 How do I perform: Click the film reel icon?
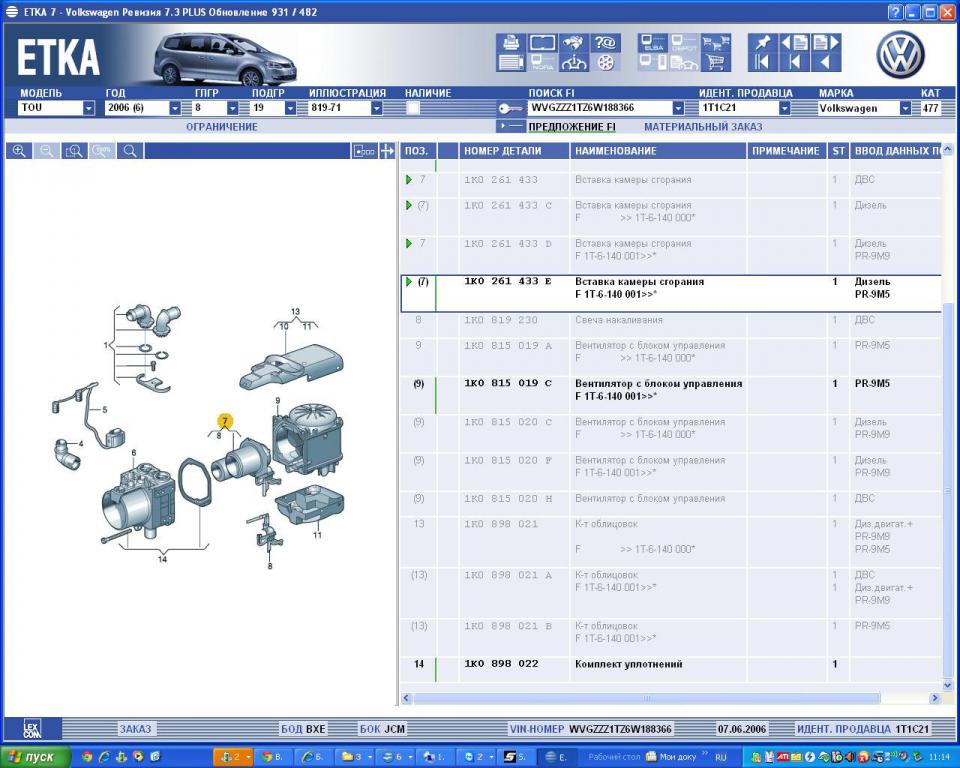click(605, 62)
